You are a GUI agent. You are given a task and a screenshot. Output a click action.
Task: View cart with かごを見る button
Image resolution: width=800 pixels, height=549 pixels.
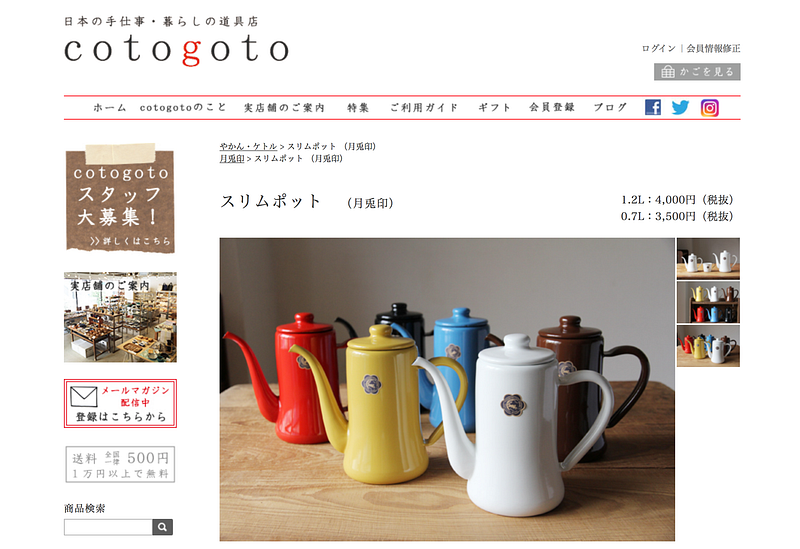pyautogui.click(x=697, y=72)
